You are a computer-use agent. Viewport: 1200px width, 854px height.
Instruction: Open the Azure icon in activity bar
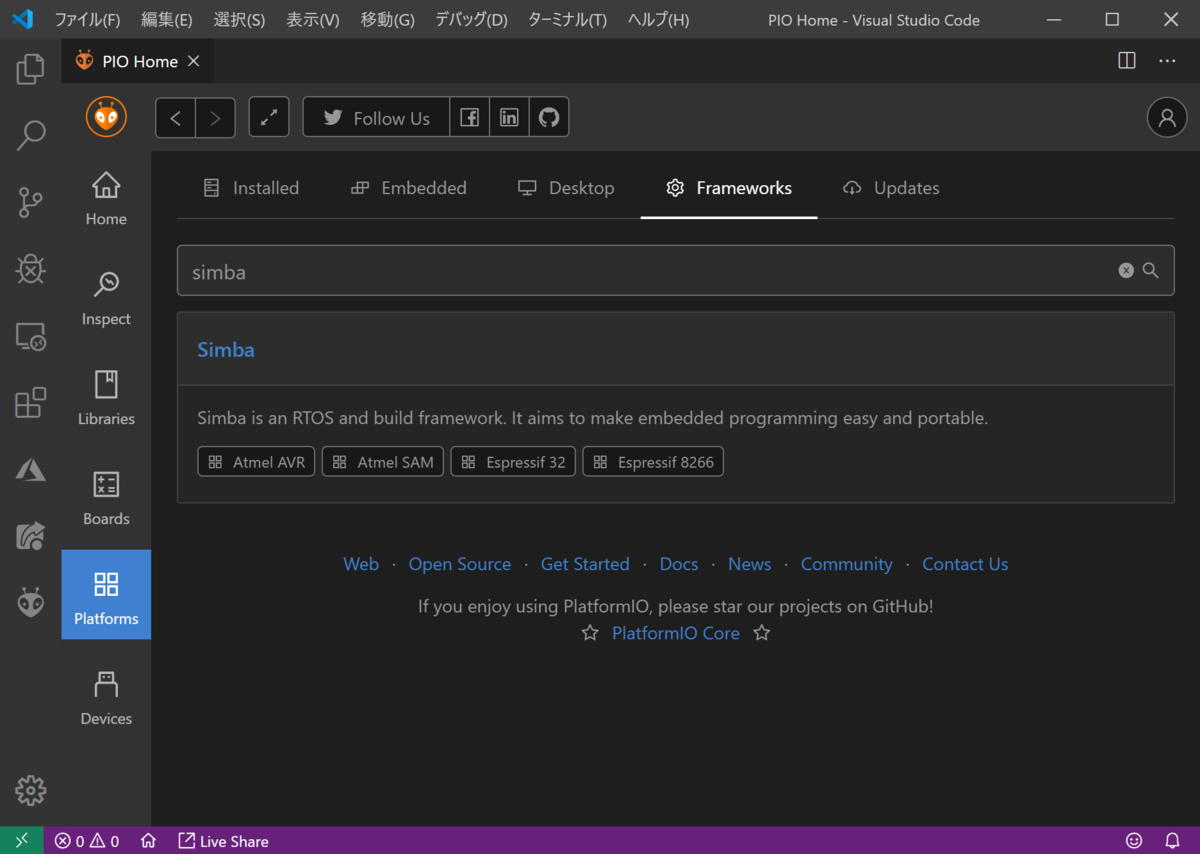[30, 469]
